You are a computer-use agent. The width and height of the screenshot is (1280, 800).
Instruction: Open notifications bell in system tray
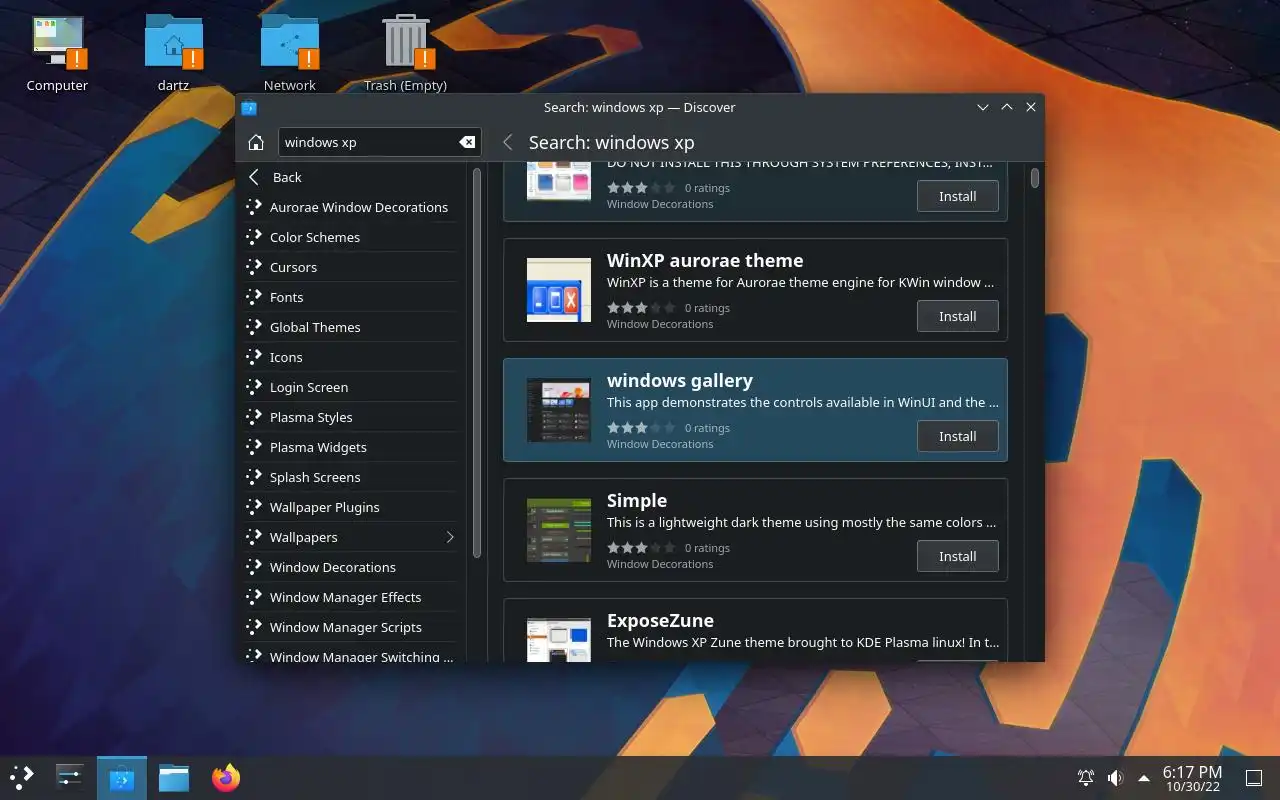[1085, 778]
